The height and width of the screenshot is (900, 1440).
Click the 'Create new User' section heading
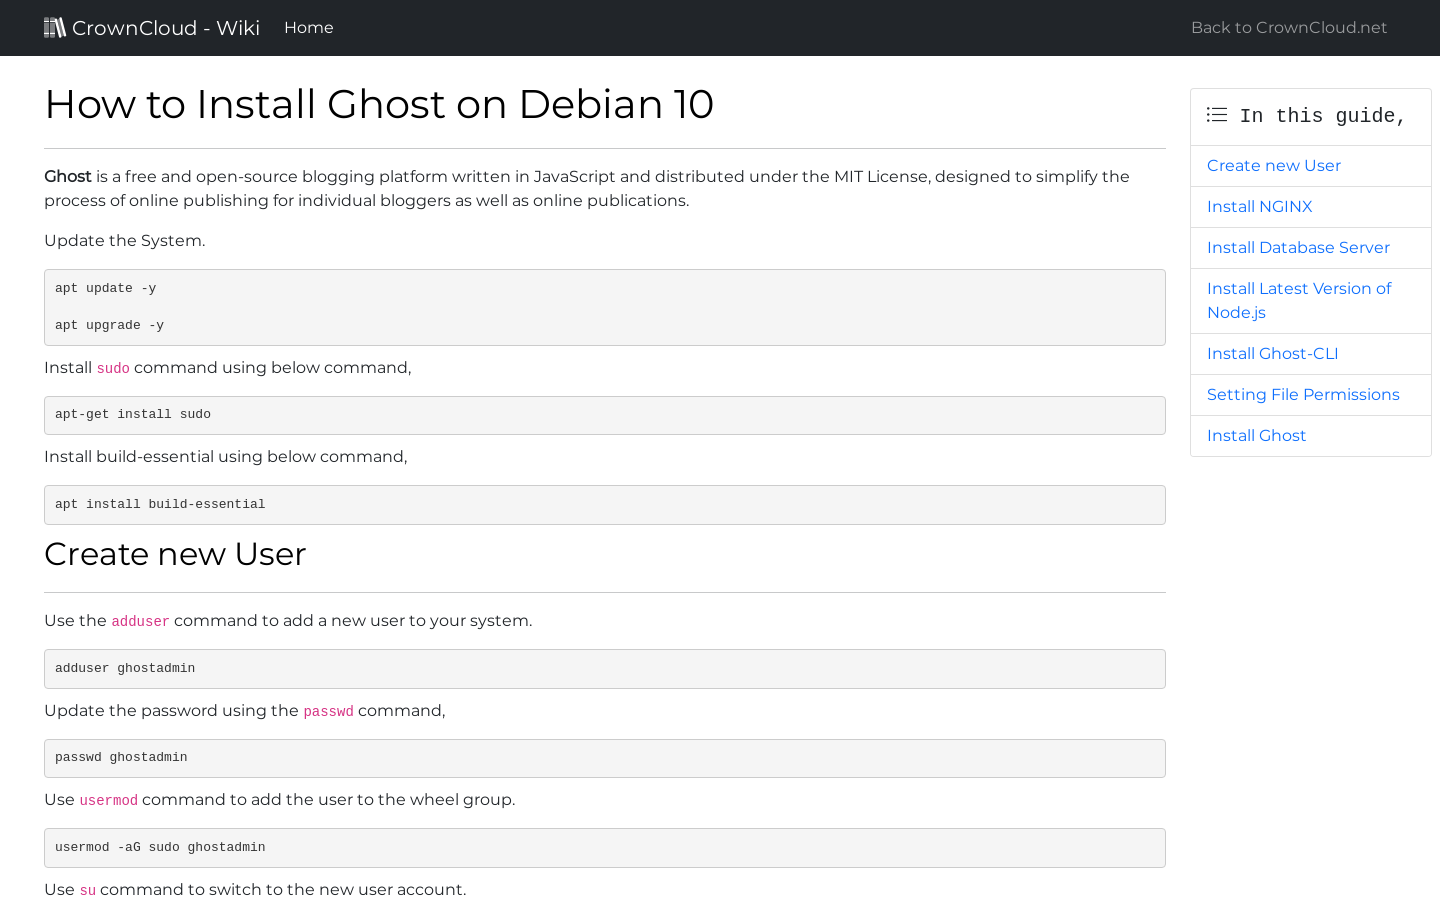click(x=175, y=554)
